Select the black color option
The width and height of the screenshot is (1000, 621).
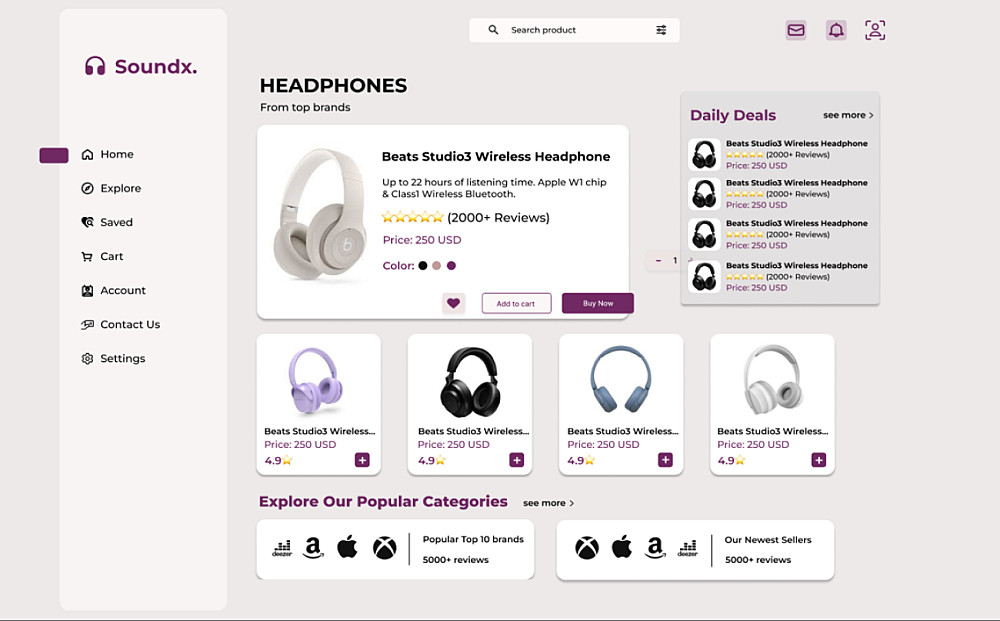tap(423, 265)
